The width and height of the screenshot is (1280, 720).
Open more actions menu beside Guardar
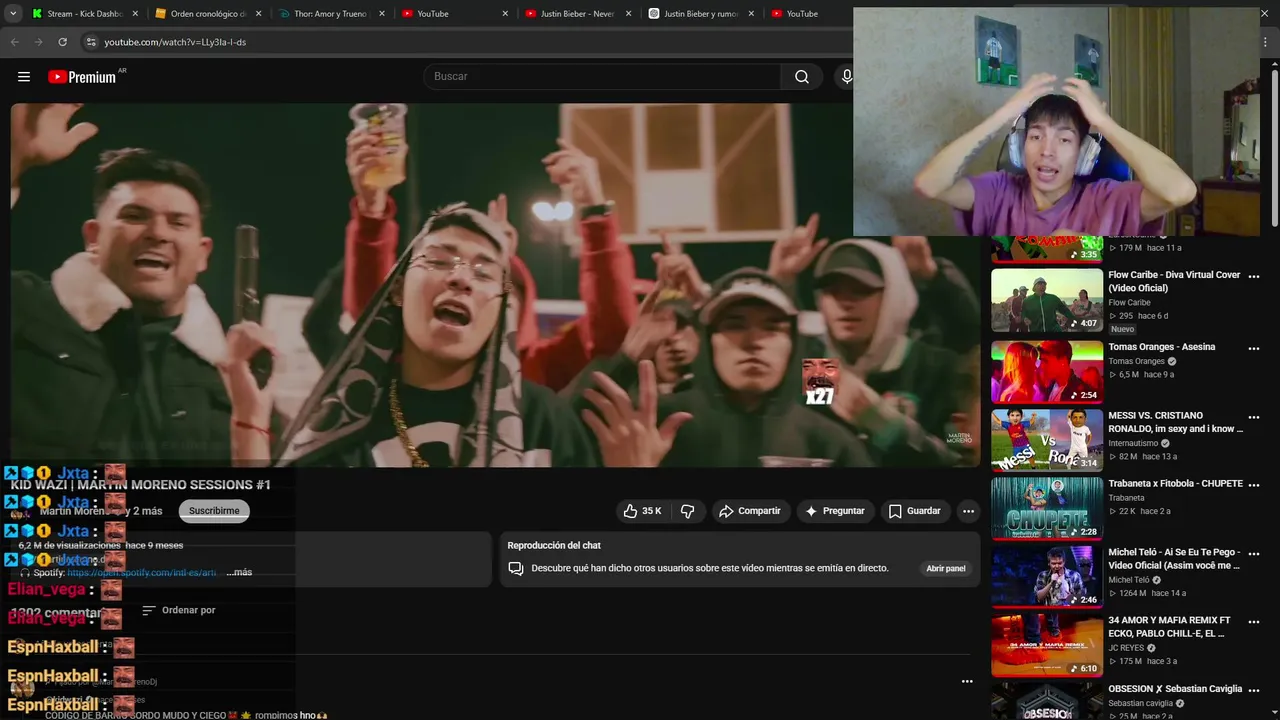[968, 511]
